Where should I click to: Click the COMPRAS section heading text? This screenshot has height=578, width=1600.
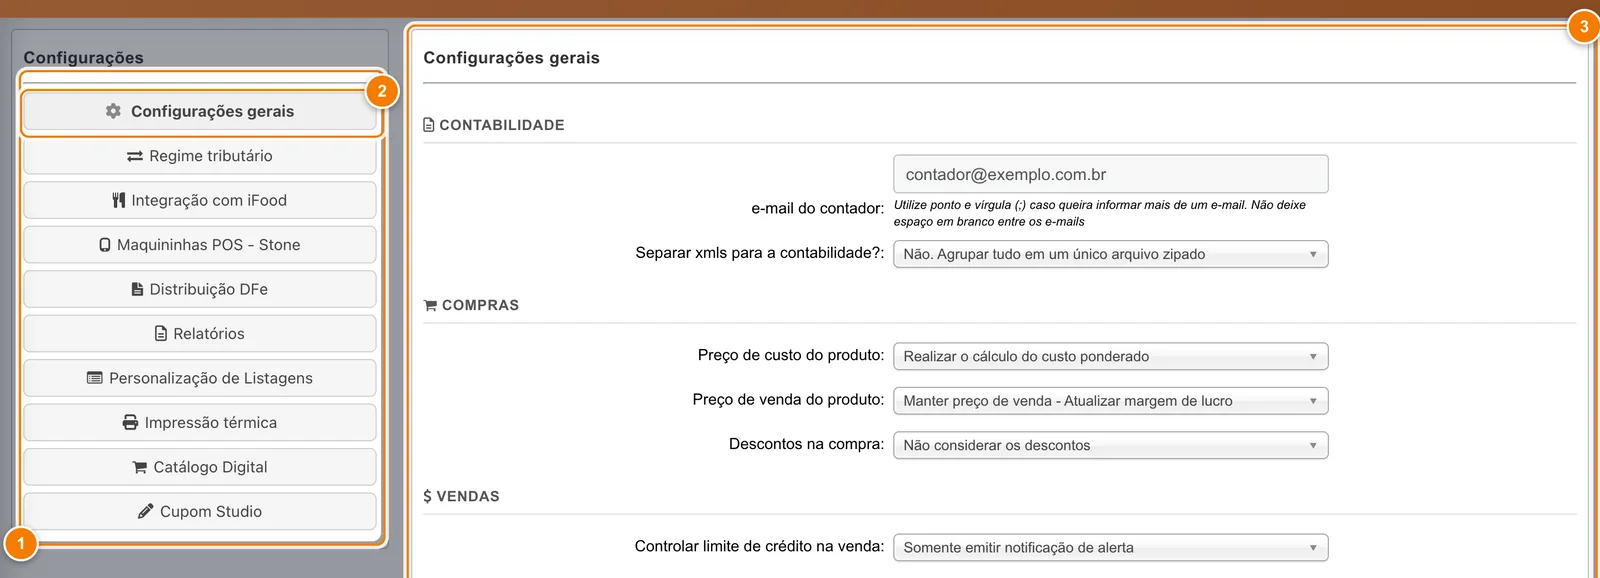click(480, 305)
